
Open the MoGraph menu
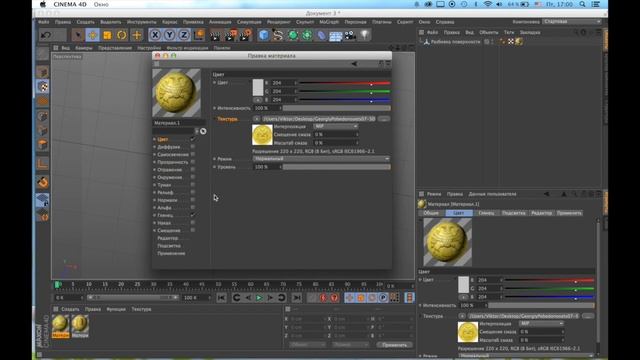tap(329, 22)
